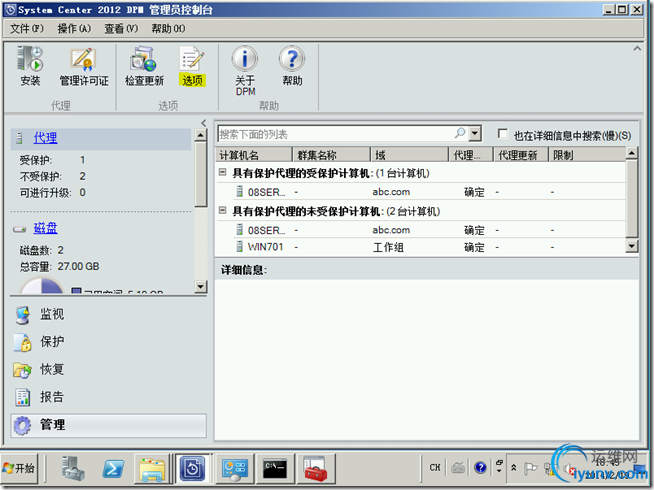Image resolution: width=654 pixels, height=490 pixels.
Task: Click the 代理 agents link
Action: [x=45, y=138]
